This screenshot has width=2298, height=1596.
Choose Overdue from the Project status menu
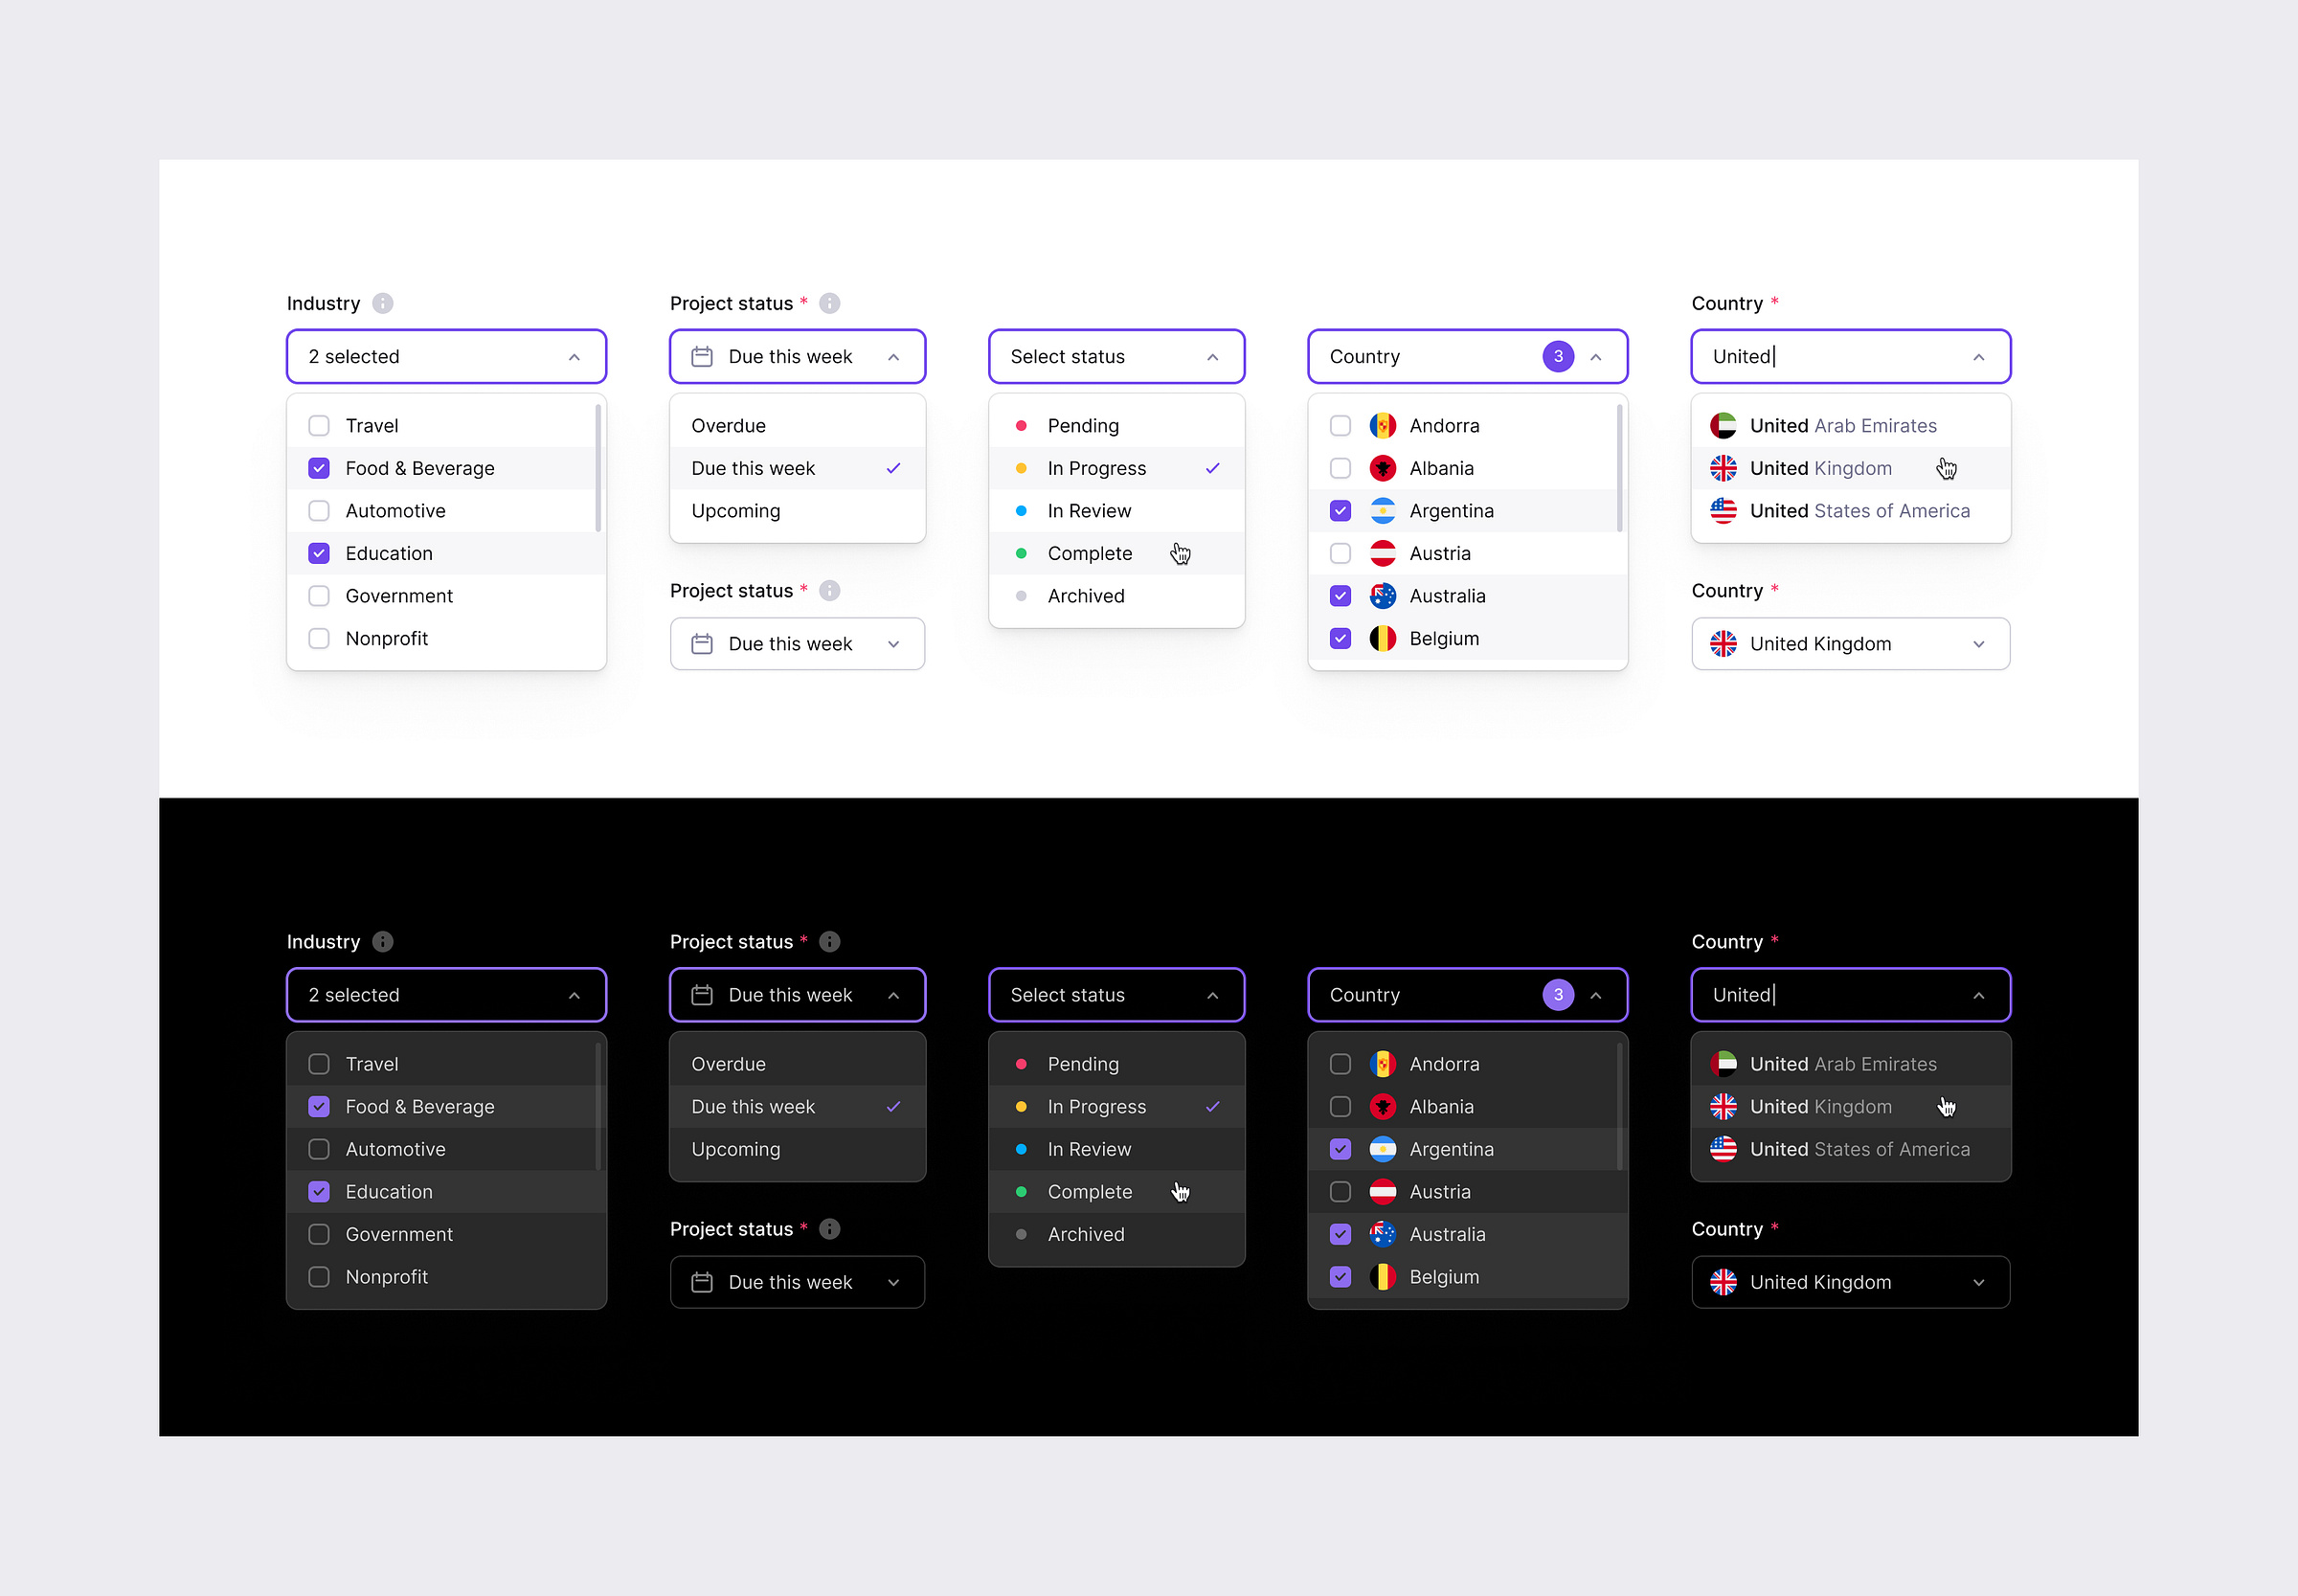click(729, 425)
